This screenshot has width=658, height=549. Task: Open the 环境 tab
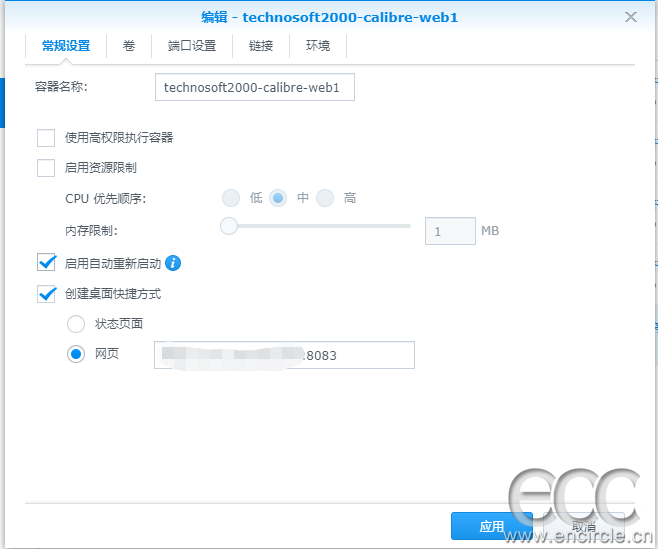(x=318, y=46)
